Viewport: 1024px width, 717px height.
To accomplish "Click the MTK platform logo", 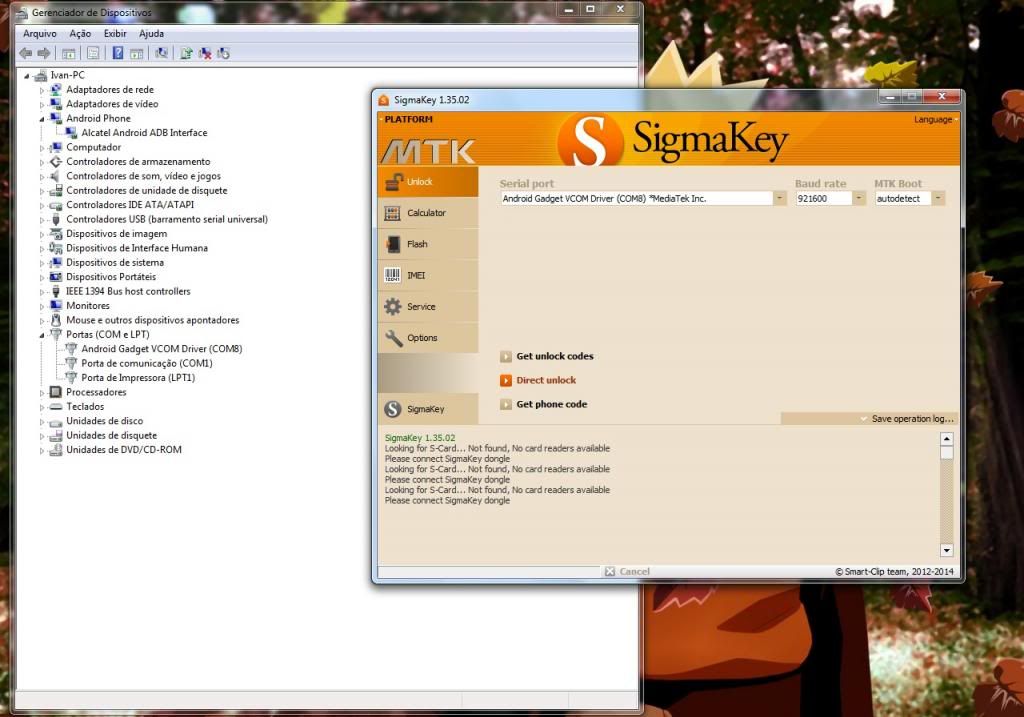I will pos(428,151).
